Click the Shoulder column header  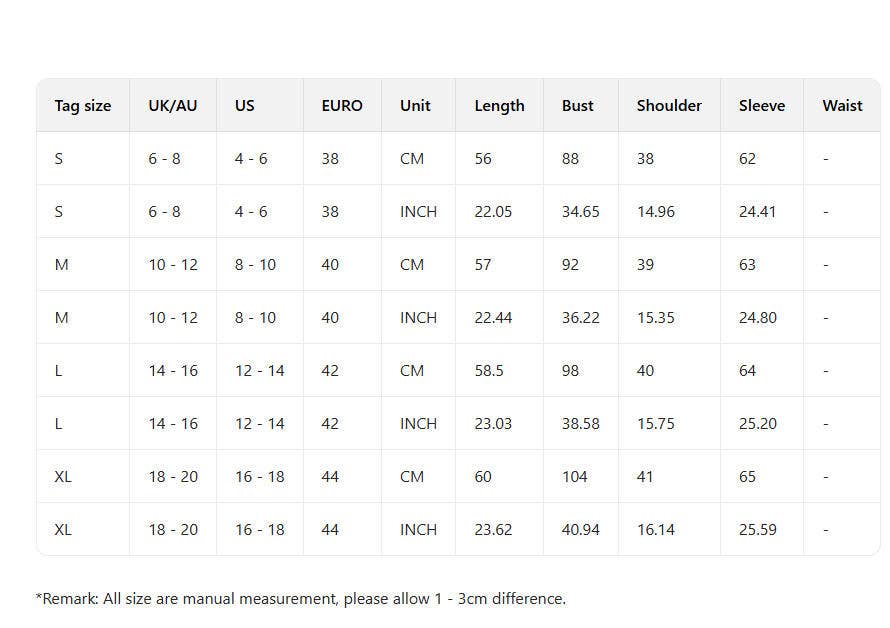[x=669, y=105]
